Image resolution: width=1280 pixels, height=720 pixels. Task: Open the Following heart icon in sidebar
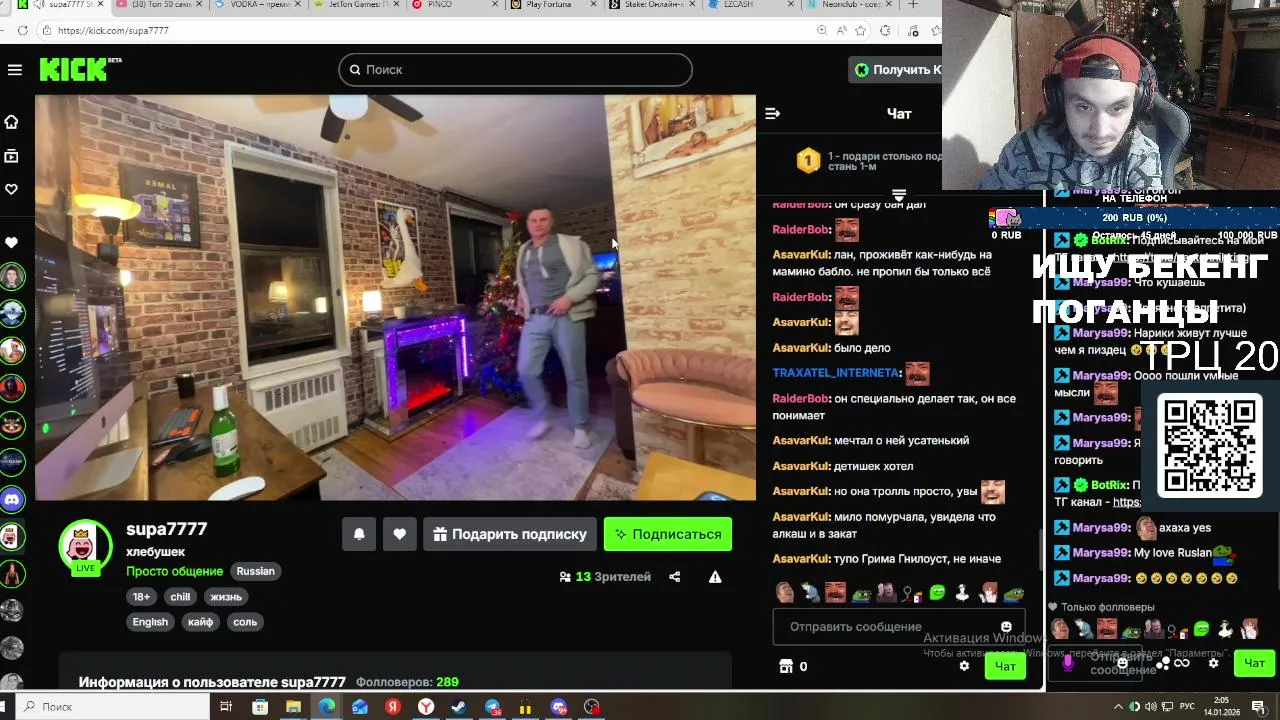(x=12, y=189)
